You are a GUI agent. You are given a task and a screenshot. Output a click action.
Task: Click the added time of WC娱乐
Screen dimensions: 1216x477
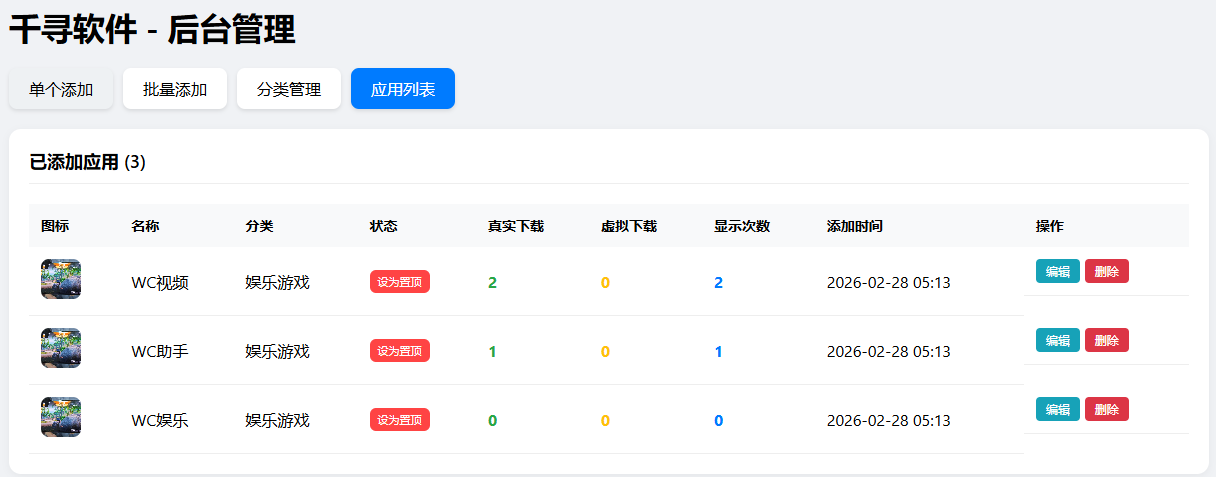click(x=889, y=420)
